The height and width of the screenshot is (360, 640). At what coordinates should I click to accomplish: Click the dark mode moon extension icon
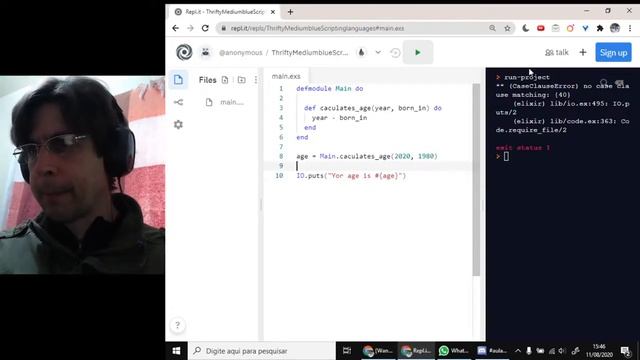526,28
